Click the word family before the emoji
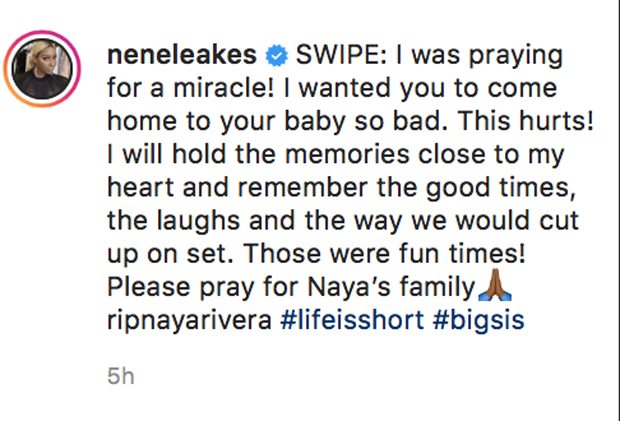This screenshot has height=421, width=620. [x=437, y=288]
